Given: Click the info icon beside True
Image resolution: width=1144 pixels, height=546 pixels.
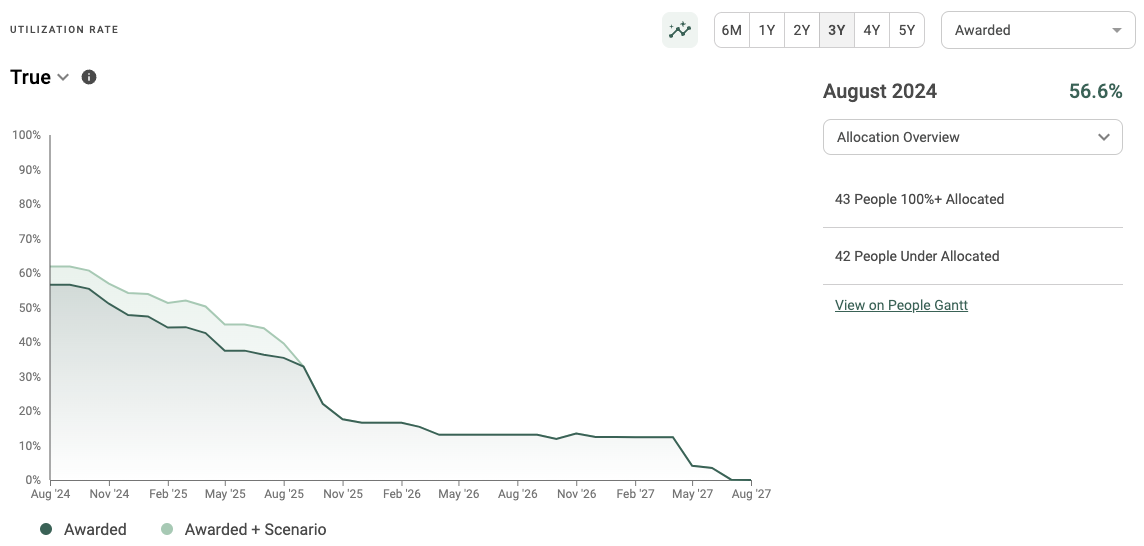Looking at the screenshot, I should click(x=89, y=77).
